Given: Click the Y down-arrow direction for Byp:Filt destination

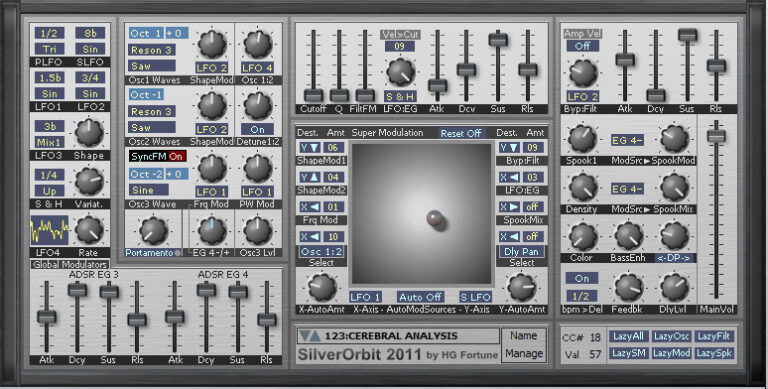Looking at the screenshot, I should [x=509, y=147].
